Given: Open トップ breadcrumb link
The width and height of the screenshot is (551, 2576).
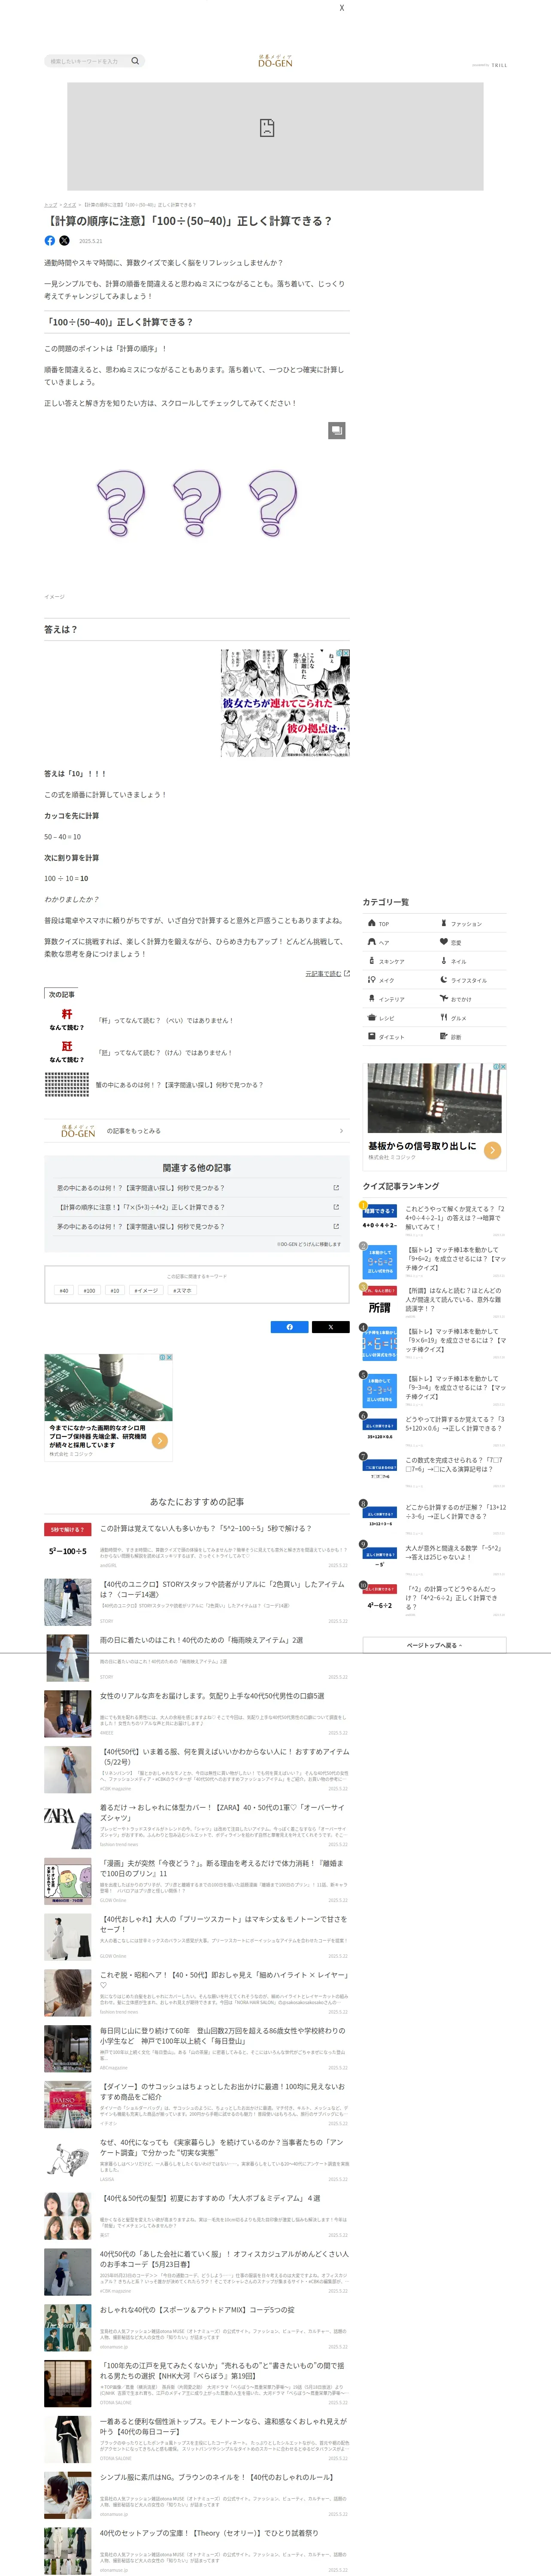Looking at the screenshot, I should coord(50,204).
